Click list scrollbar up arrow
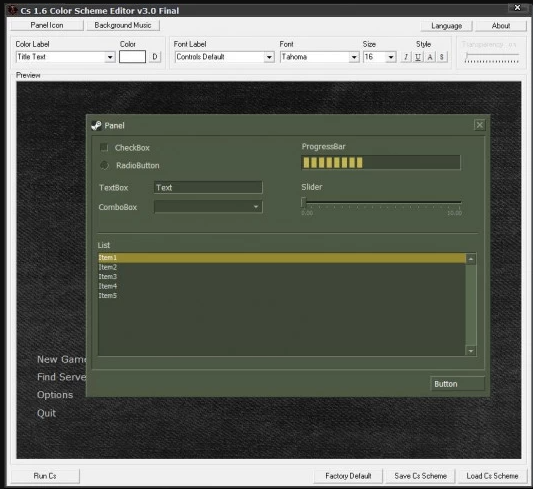 471,259
